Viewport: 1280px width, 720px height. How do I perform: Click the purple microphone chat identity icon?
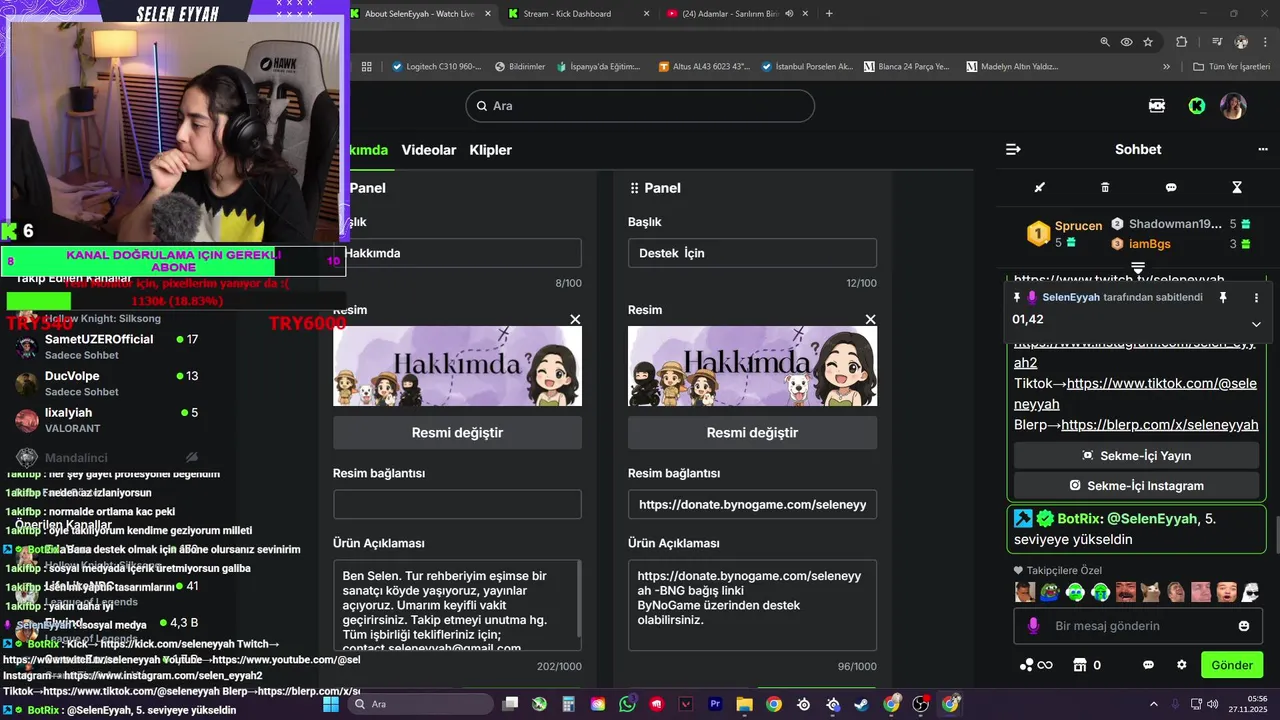pos(1034,626)
